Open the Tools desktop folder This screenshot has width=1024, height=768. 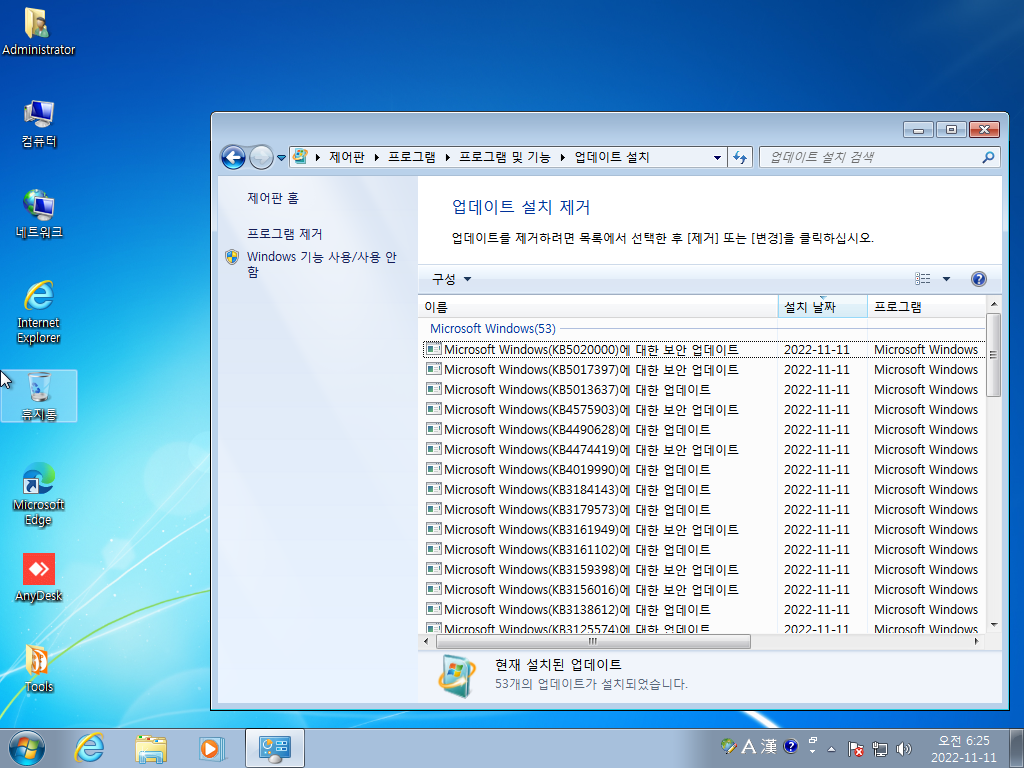39,668
